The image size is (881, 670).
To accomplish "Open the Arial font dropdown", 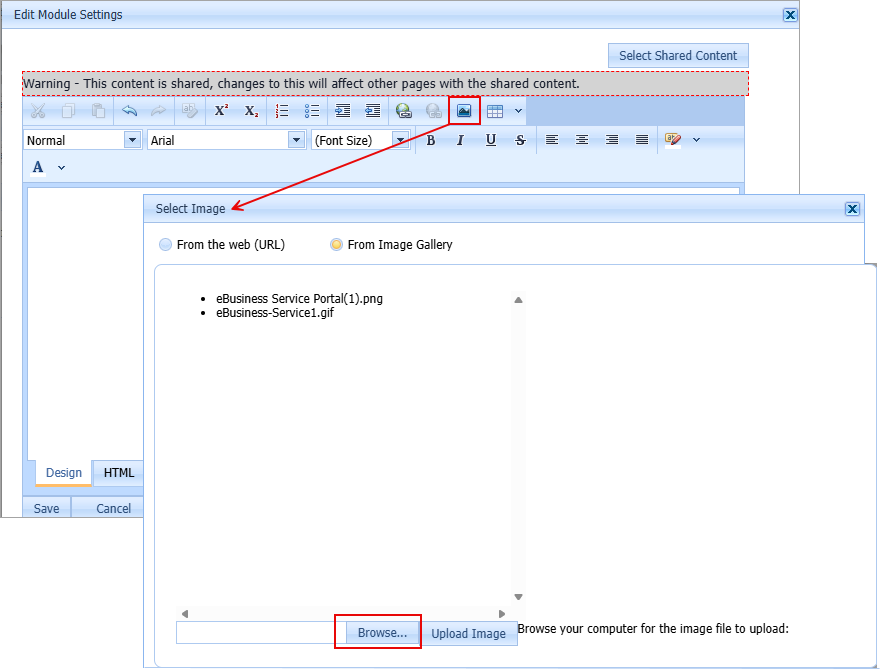I will point(296,140).
